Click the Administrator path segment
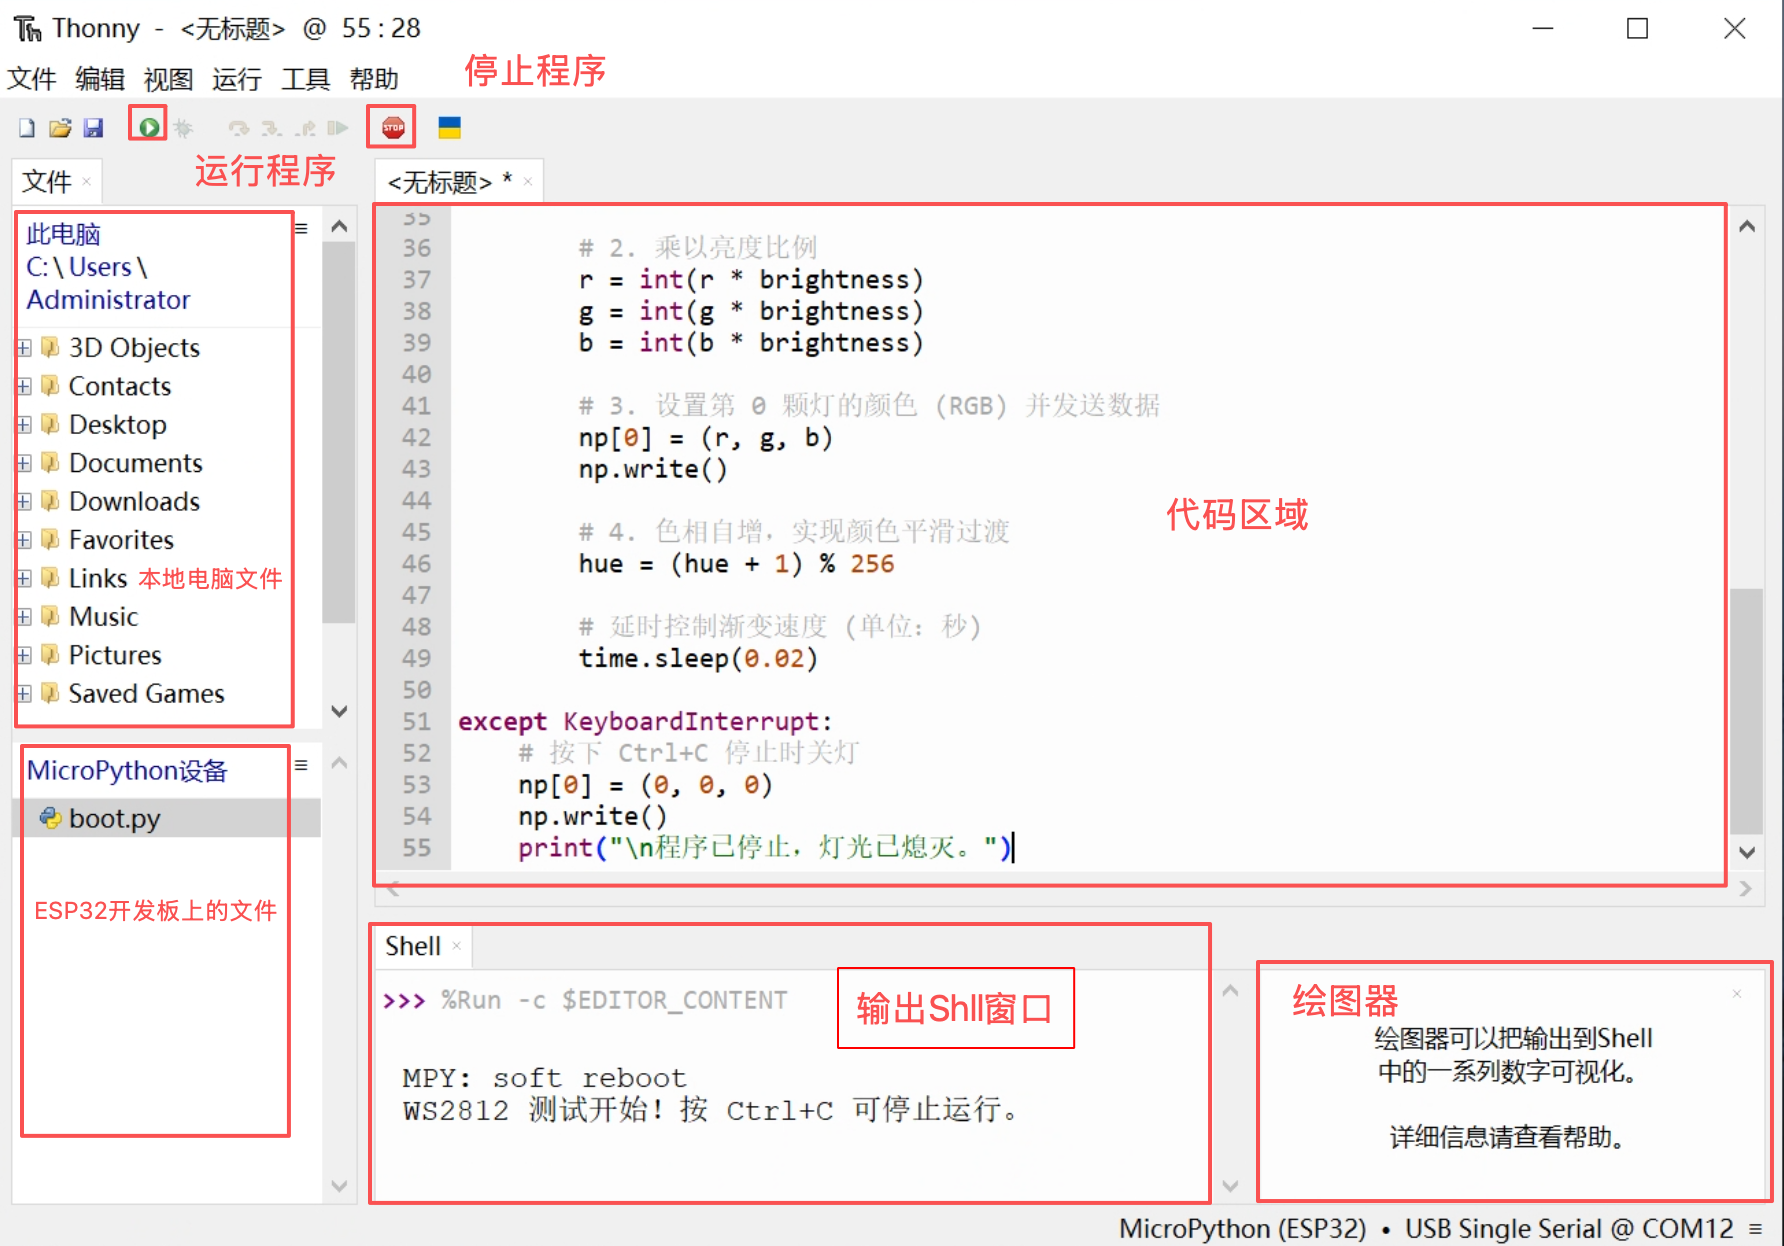1784x1246 pixels. pyautogui.click(x=108, y=300)
